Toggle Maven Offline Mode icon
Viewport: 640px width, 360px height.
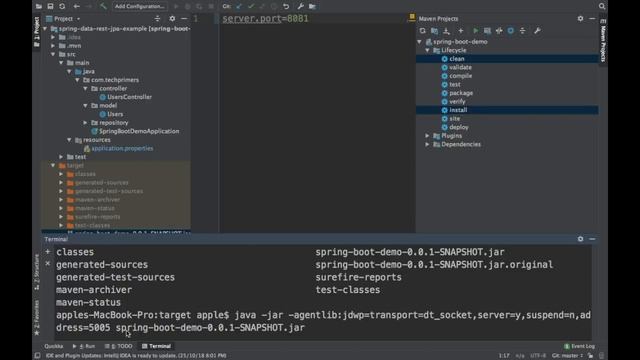click(x=499, y=31)
